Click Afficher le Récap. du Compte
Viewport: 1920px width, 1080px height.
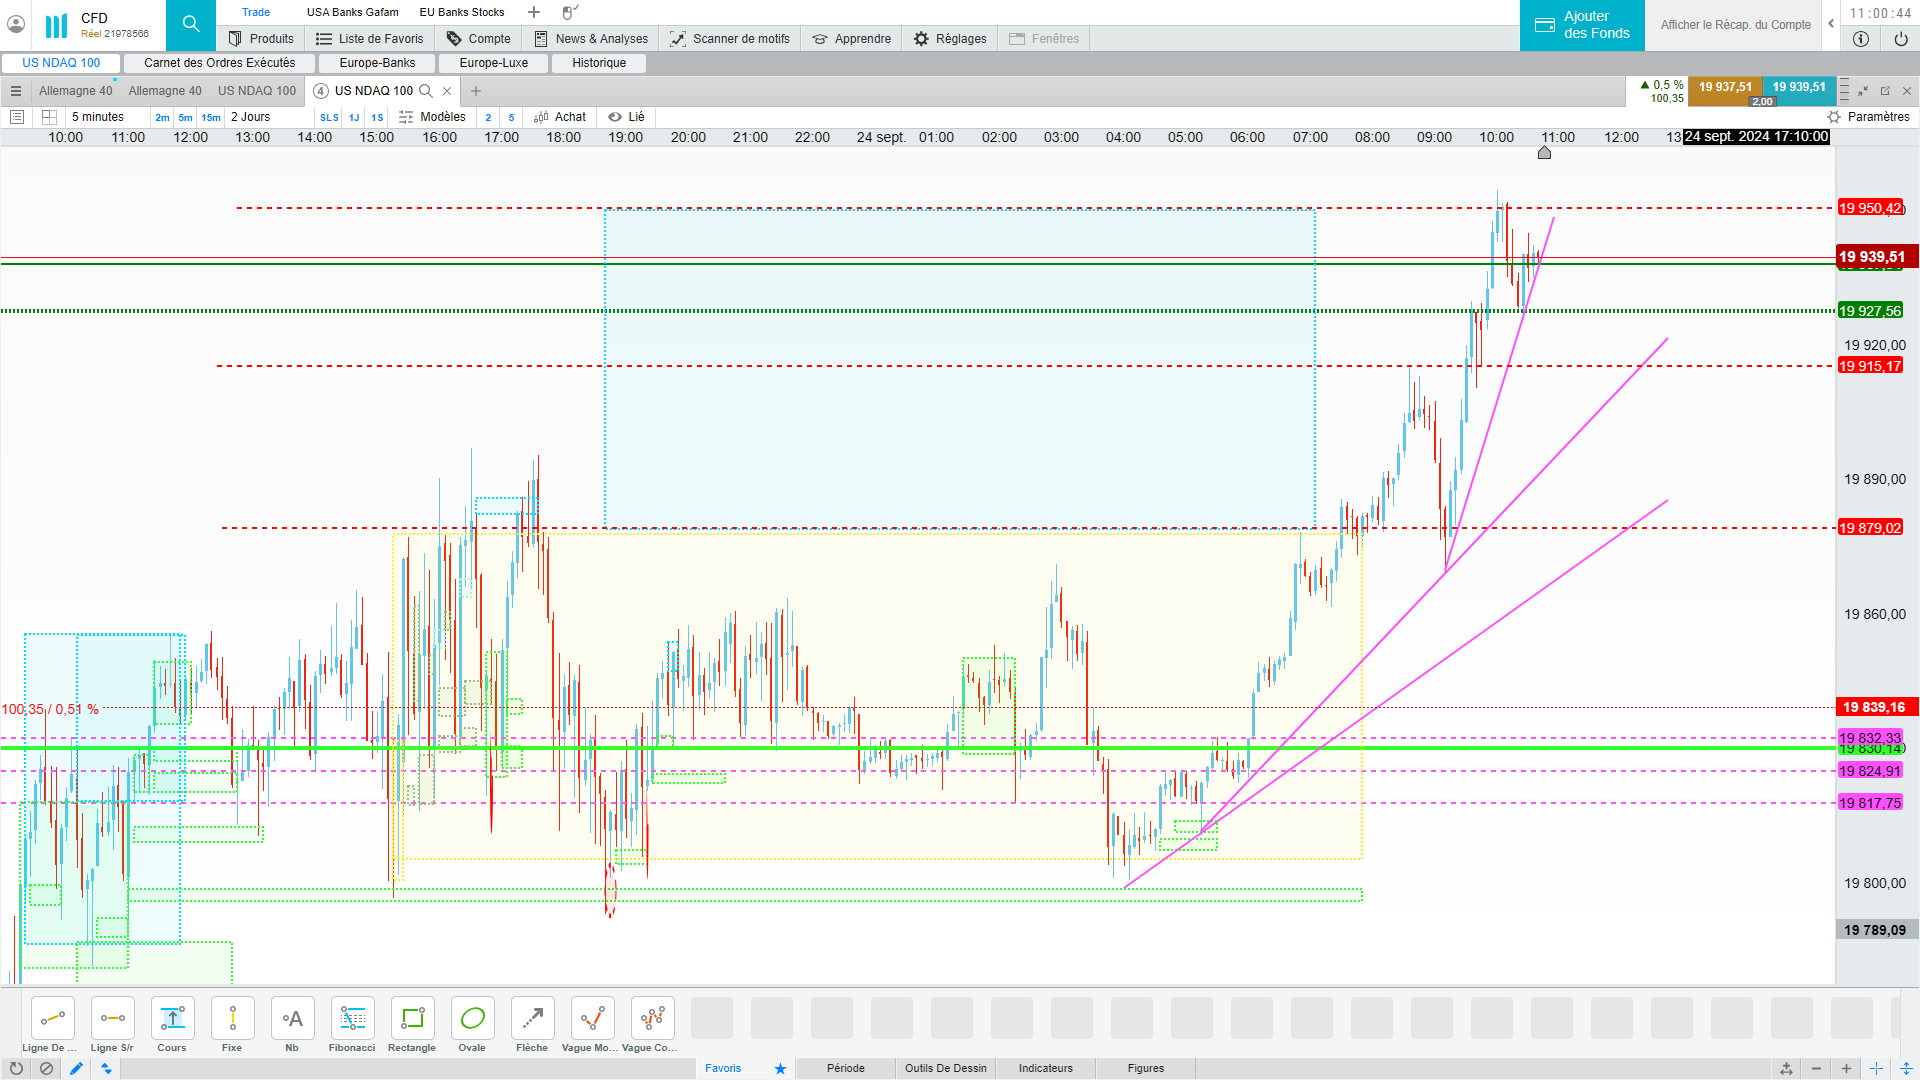click(1735, 25)
